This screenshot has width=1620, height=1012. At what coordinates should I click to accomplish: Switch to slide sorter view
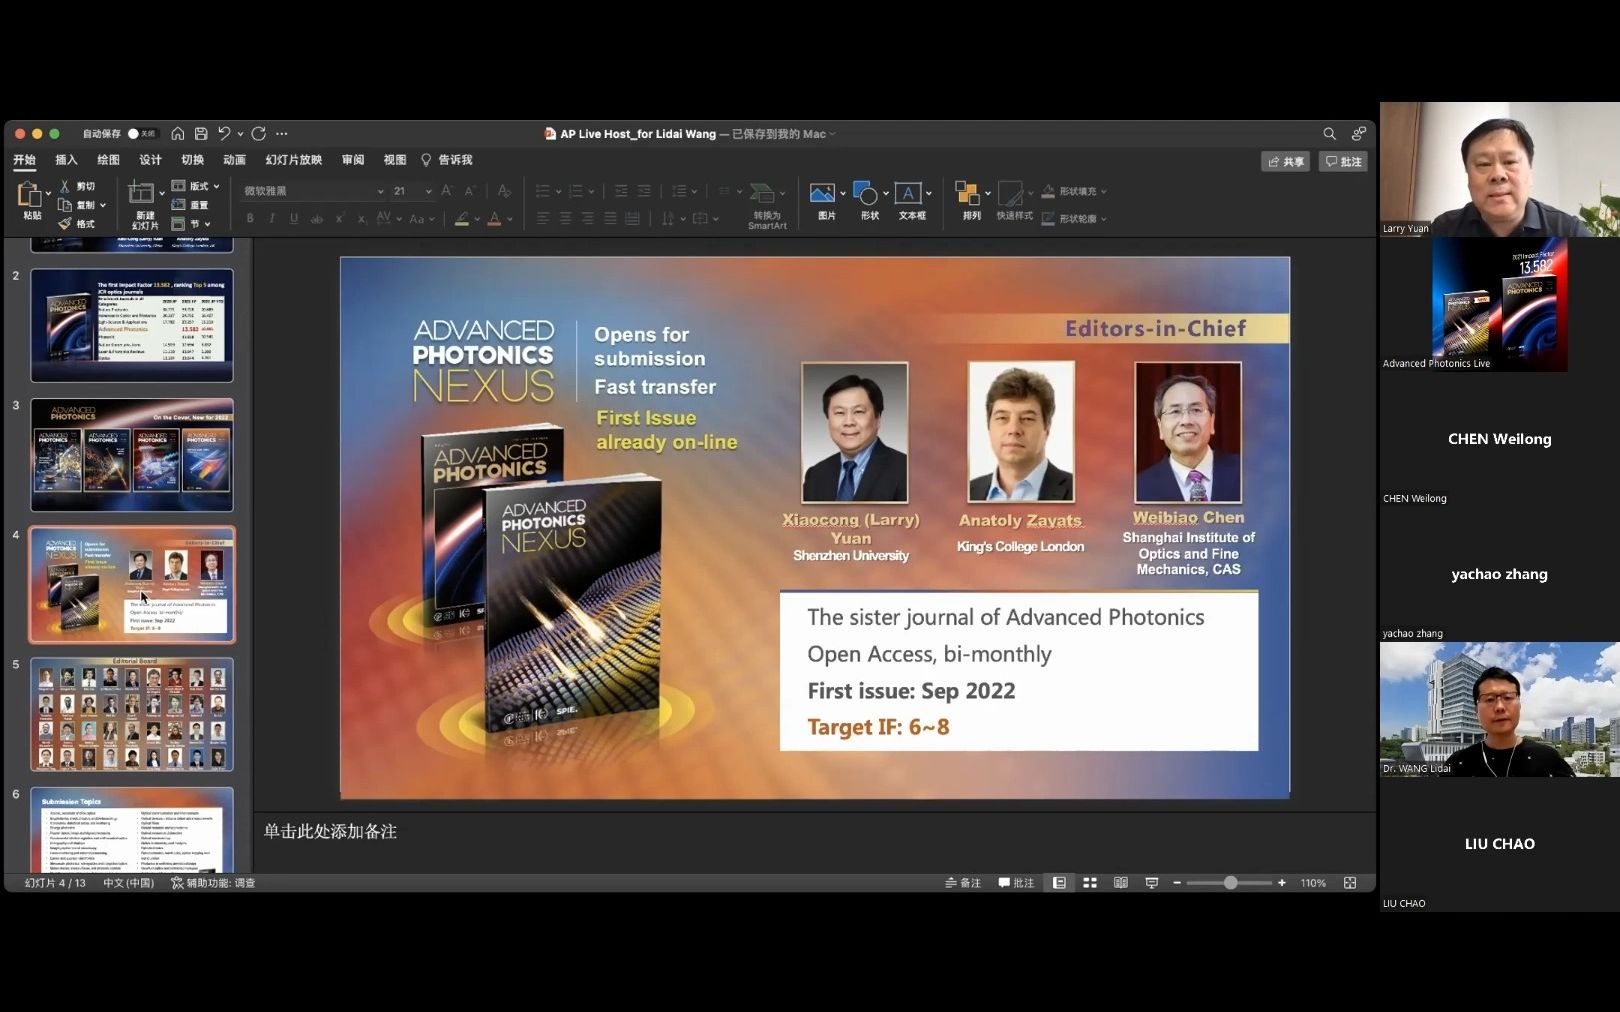tap(1090, 883)
